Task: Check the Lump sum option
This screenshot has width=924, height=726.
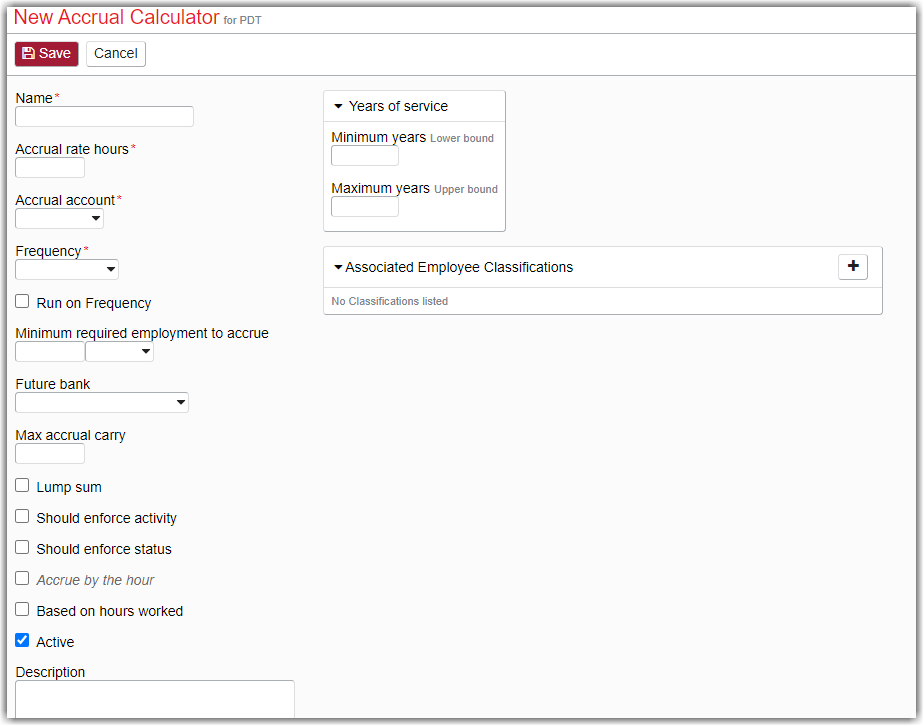Action: tap(22, 486)
